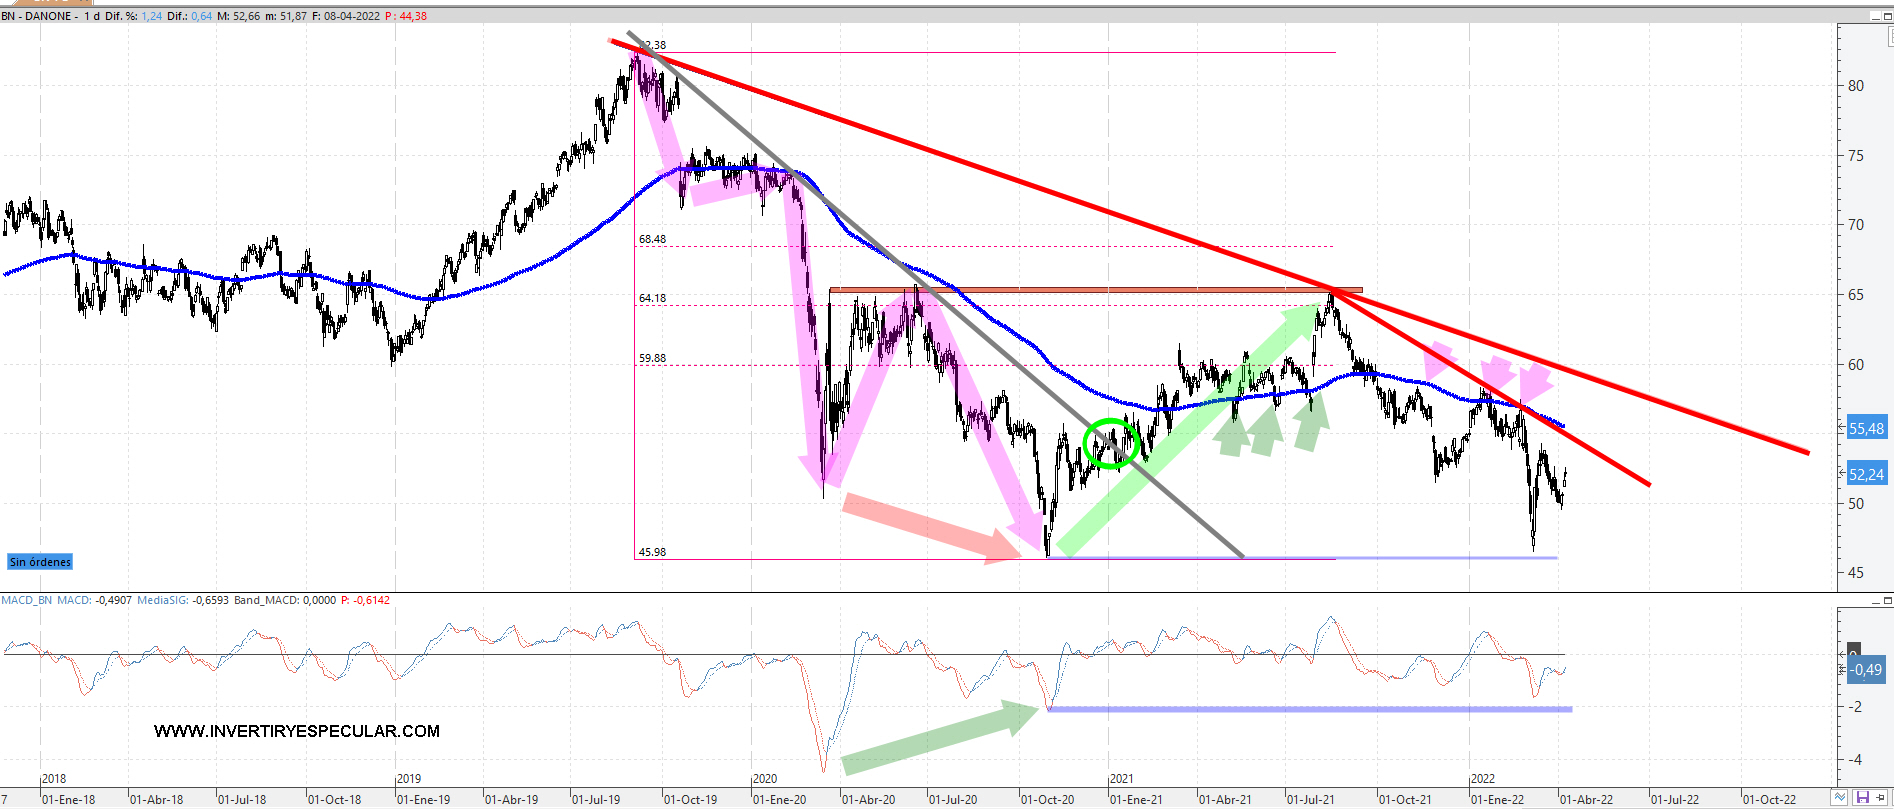
Task: Select the 52,24 current price label
Action: pyautogui.click(x=1866, y=475)
